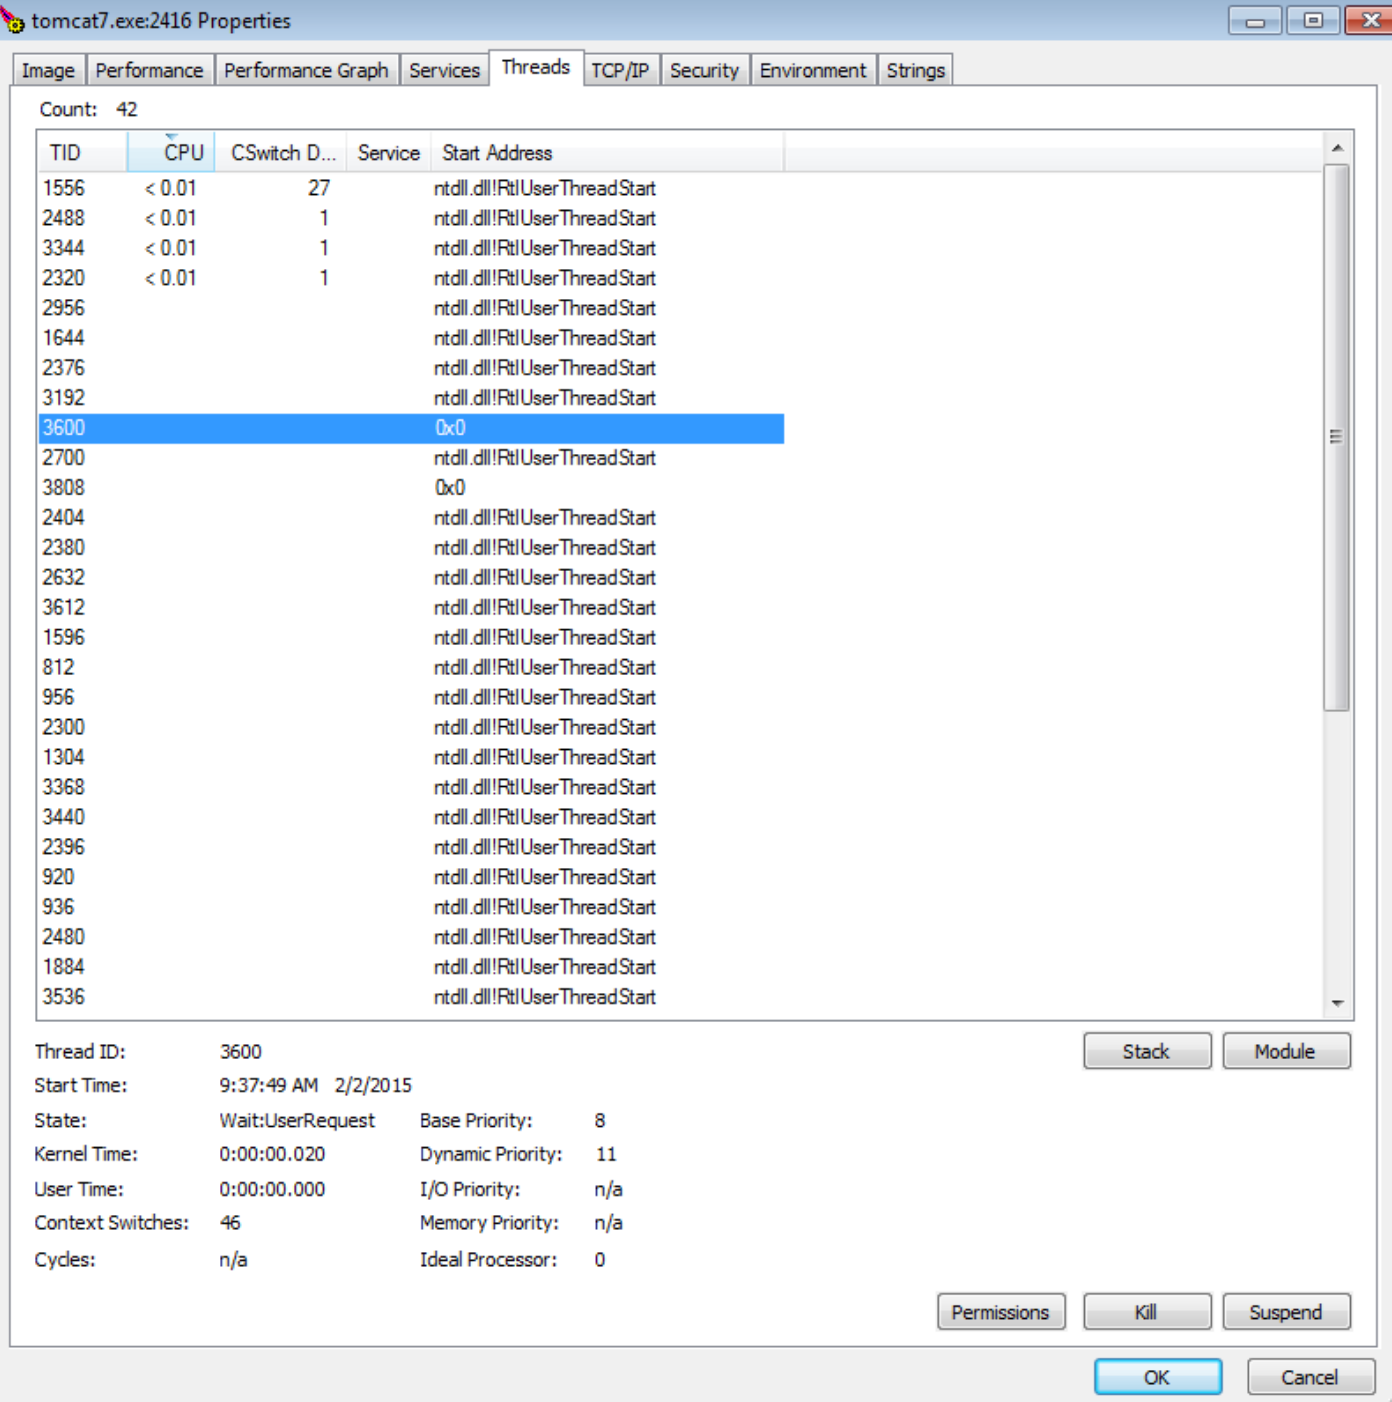Kill the selected thread
The height and width of the screenshot is (1402, 1392).
(1147, 1312)
